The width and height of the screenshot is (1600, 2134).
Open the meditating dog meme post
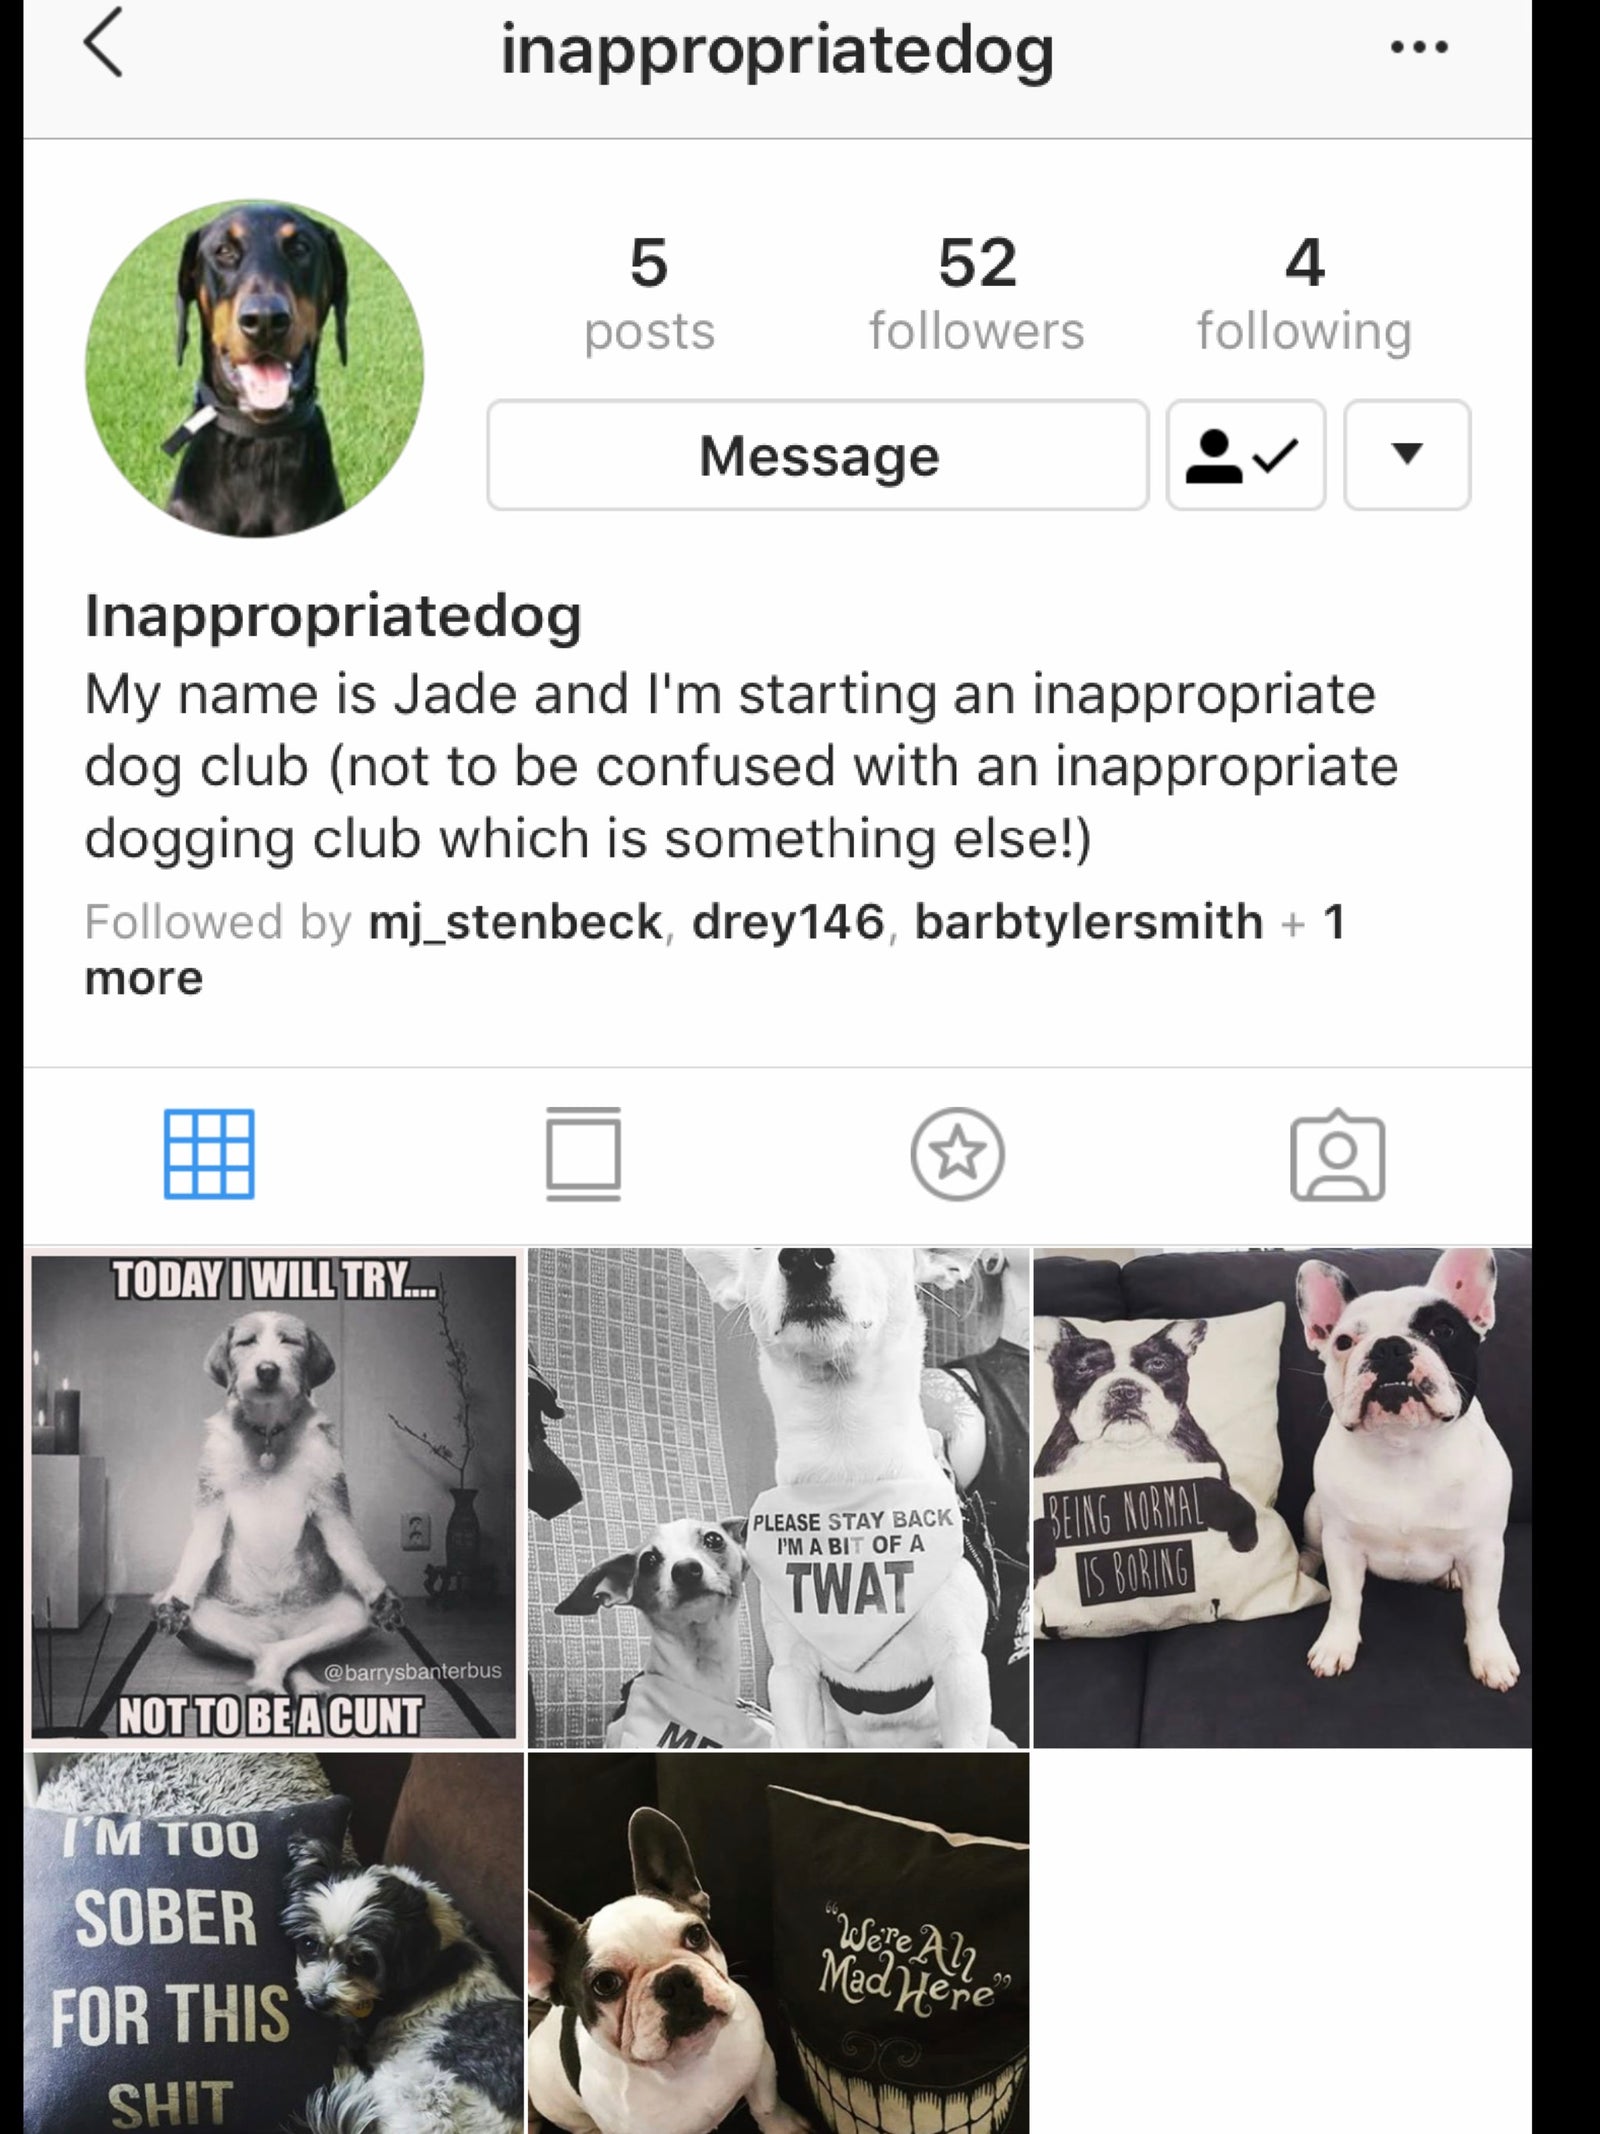[x=274, y=1497]
